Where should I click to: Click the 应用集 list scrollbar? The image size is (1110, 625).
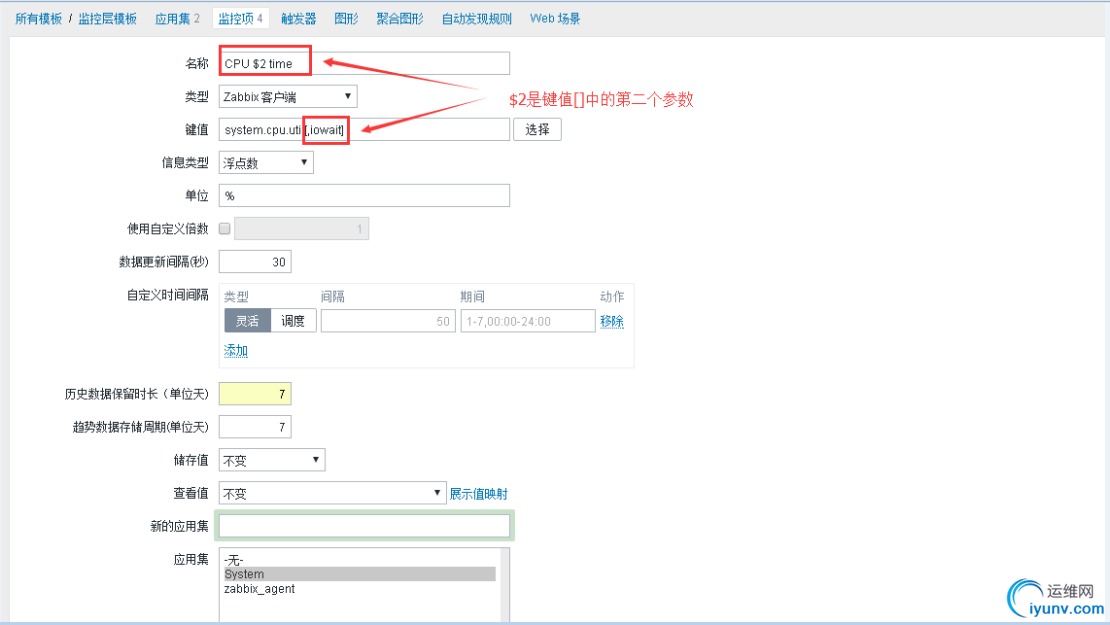click(505, 585)
